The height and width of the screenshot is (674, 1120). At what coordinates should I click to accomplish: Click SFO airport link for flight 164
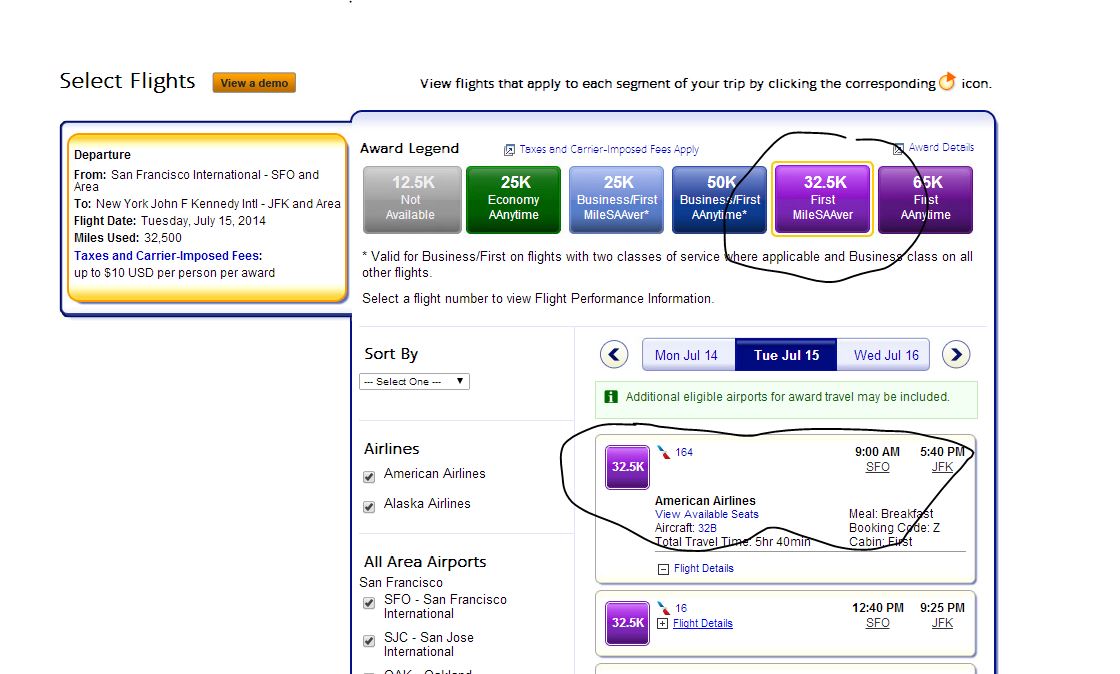point(877,467)
